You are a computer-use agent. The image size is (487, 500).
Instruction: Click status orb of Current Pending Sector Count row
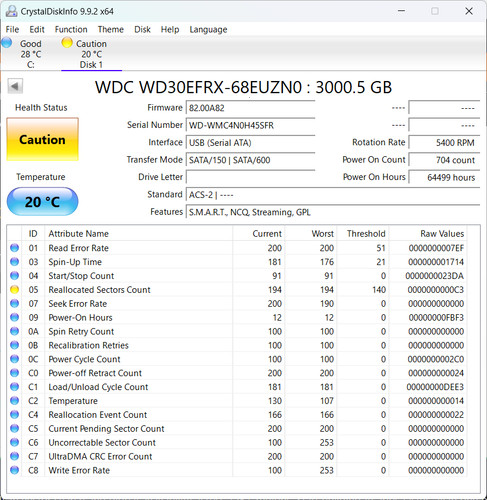coord(14,429)
